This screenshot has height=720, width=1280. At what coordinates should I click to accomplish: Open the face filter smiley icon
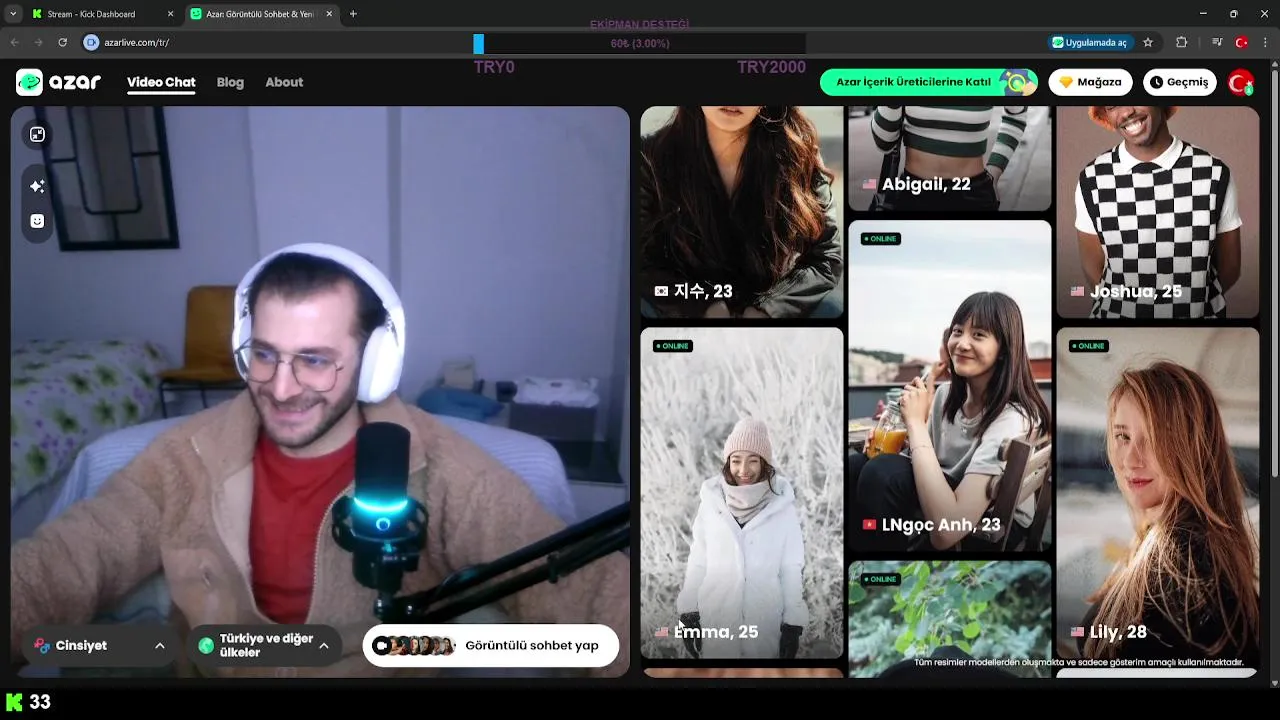[37, 221]
